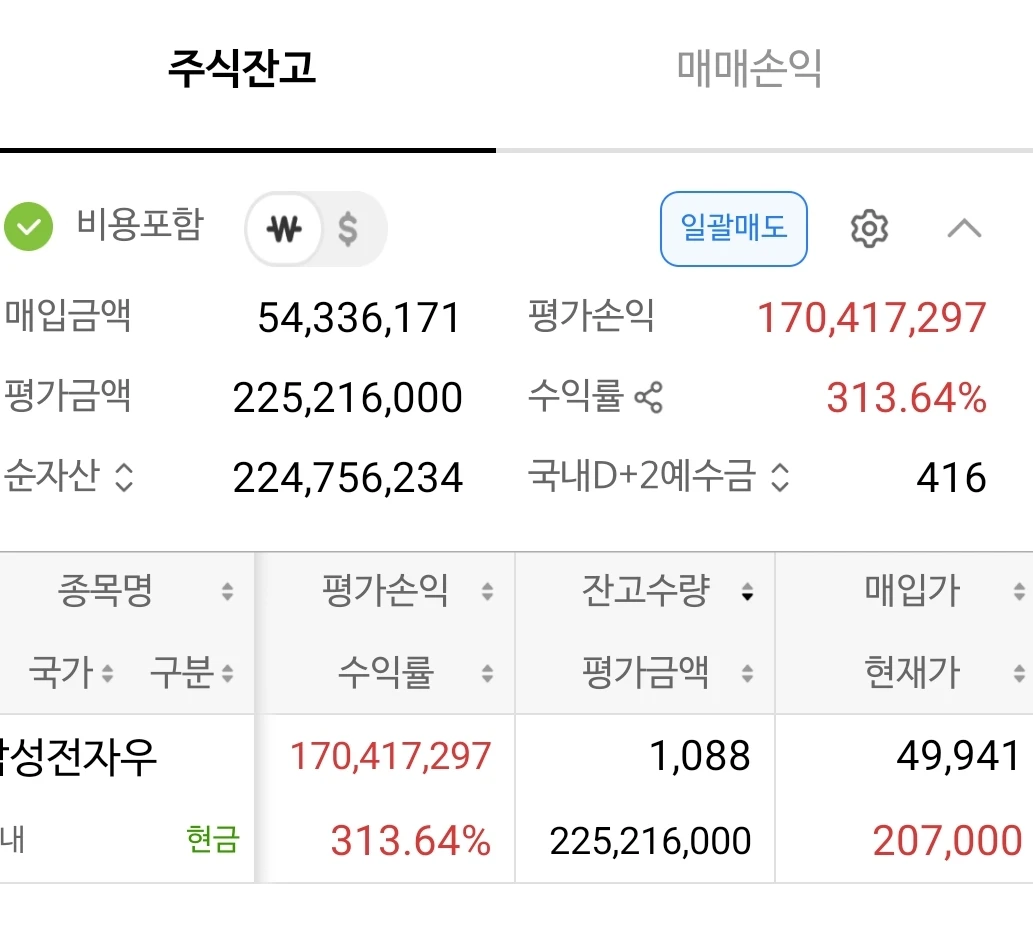Open the 삼성전자우 holding row
This screenshot has height=949, width=1033.
[x=516, y=798]
